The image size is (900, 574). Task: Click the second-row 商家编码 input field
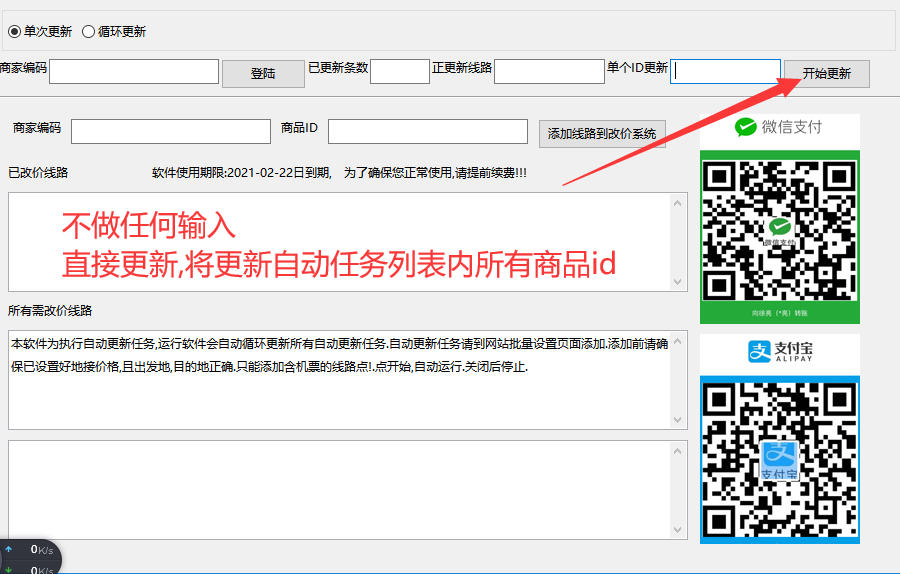171,131
